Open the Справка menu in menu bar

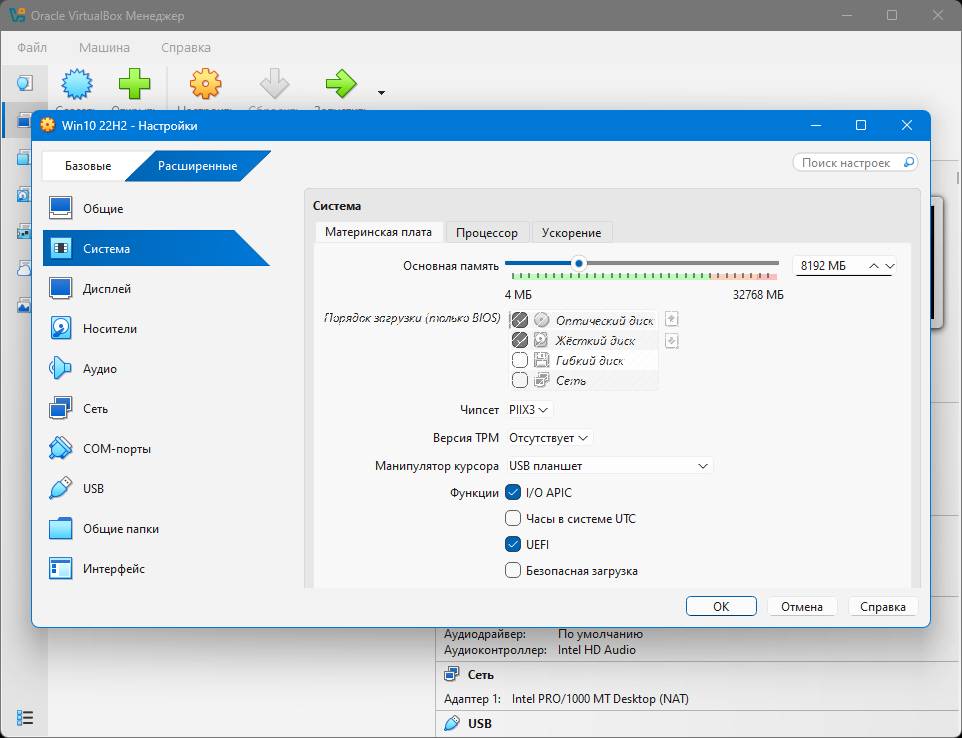tap(186, 47)
